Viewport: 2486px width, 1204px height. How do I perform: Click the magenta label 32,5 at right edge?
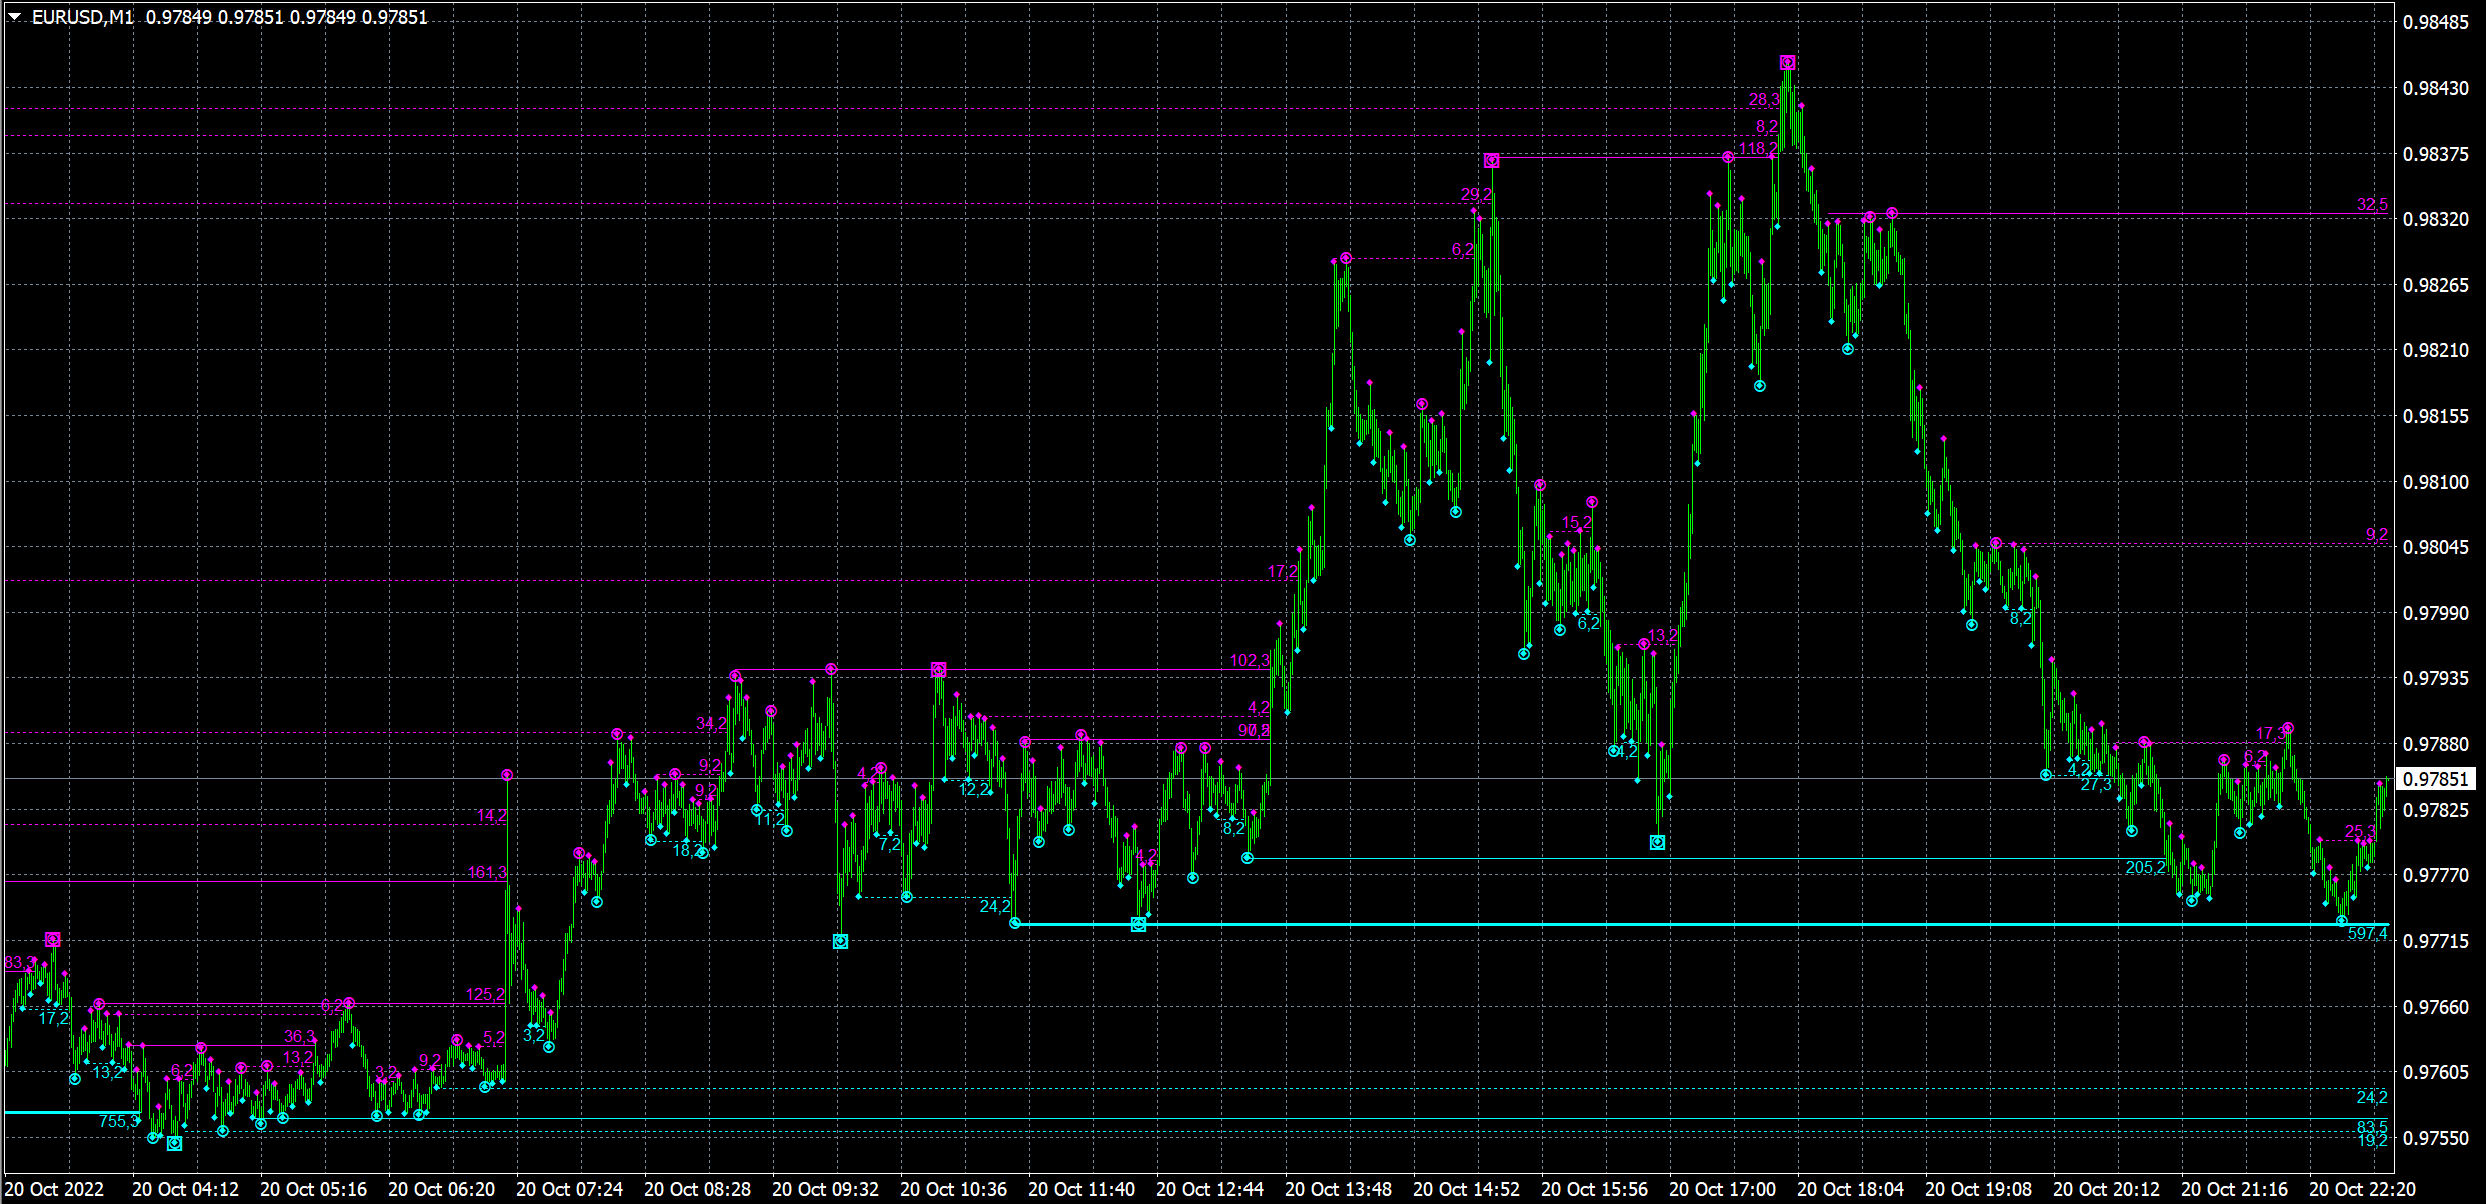pyautogui.click(x=2372, y=204)
